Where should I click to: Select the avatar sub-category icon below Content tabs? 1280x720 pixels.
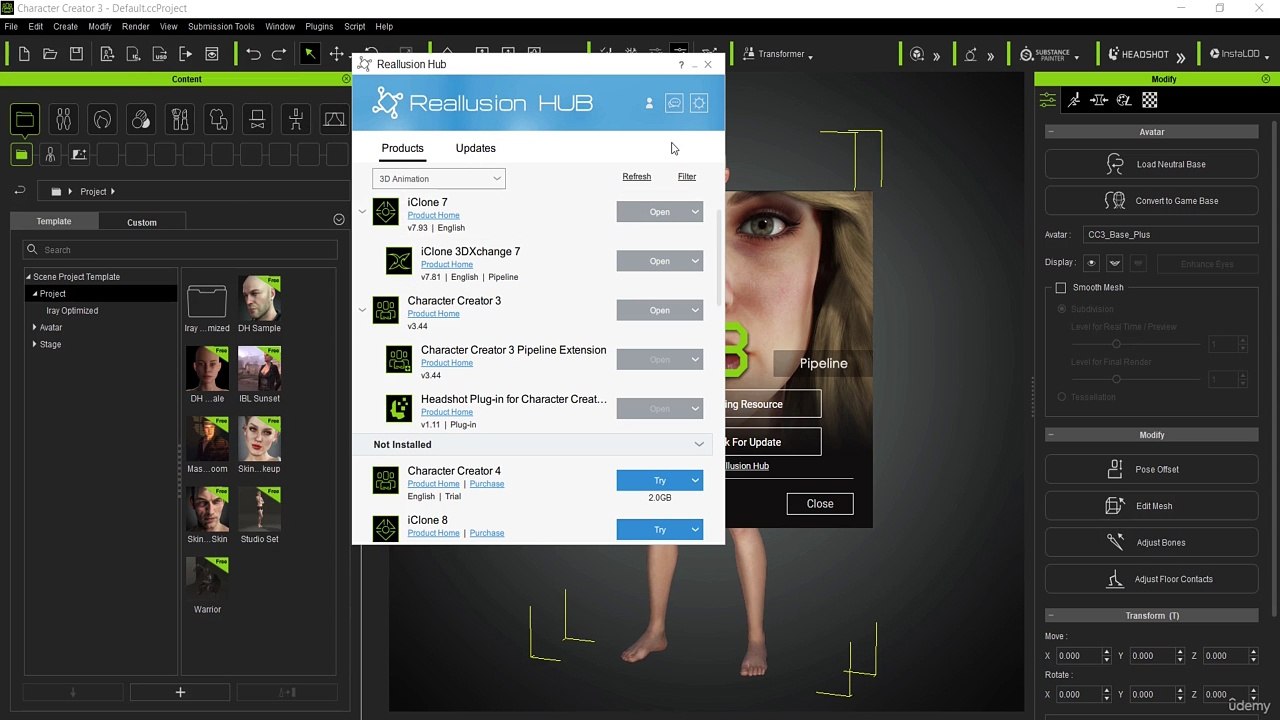click(x=50, y=155)
